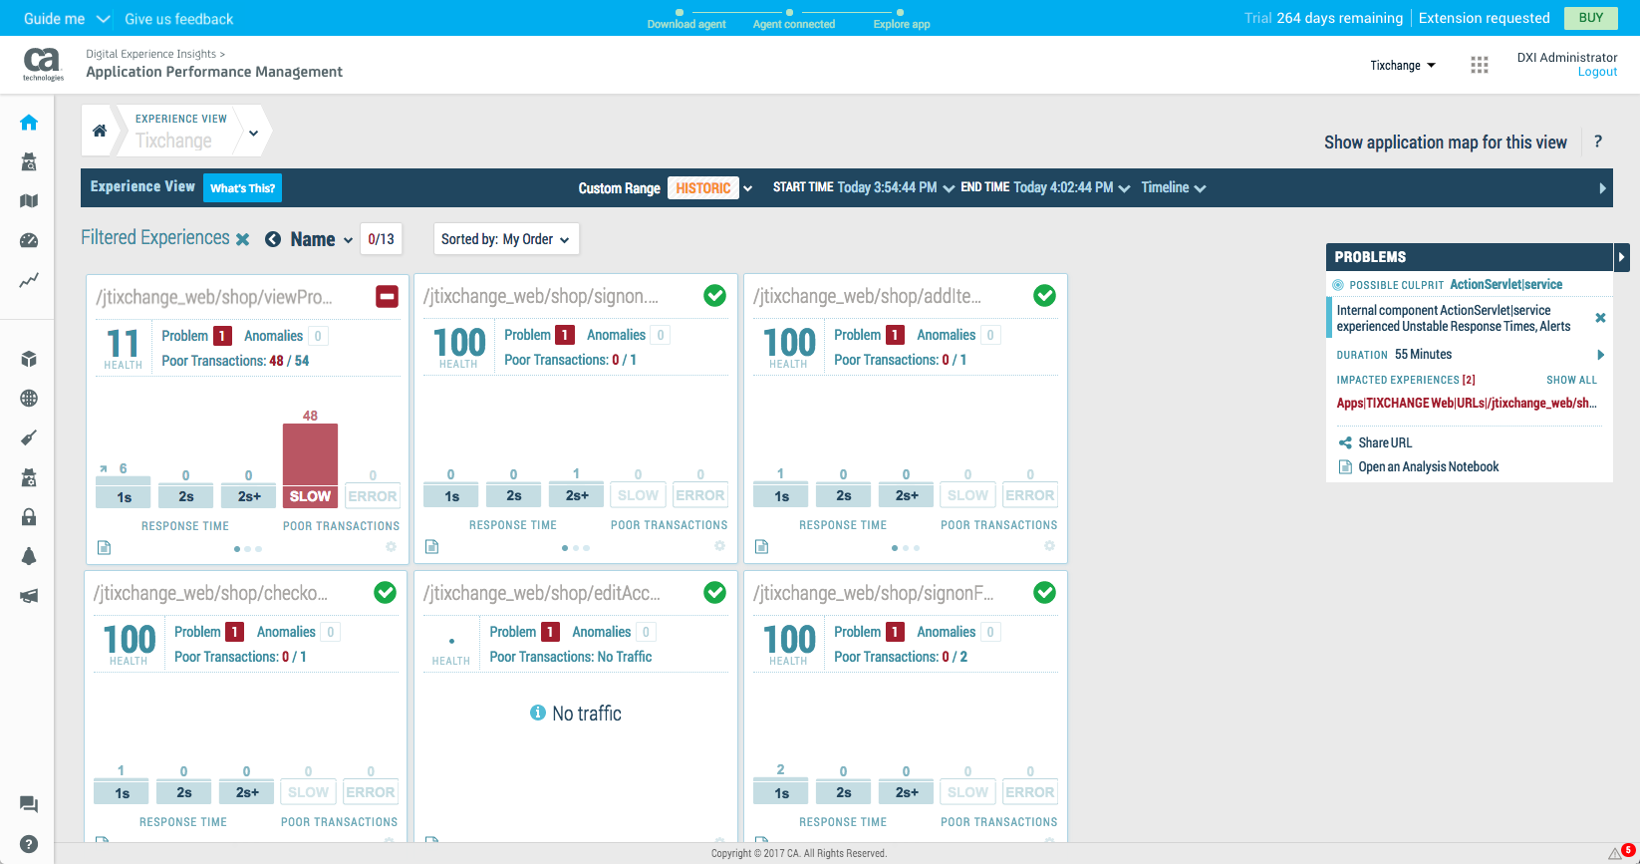Image resolution: width=1640 pixels, height=864 pixels.
Task: Open the globe icon in left sidebar
Action: (x=29, y=398)
